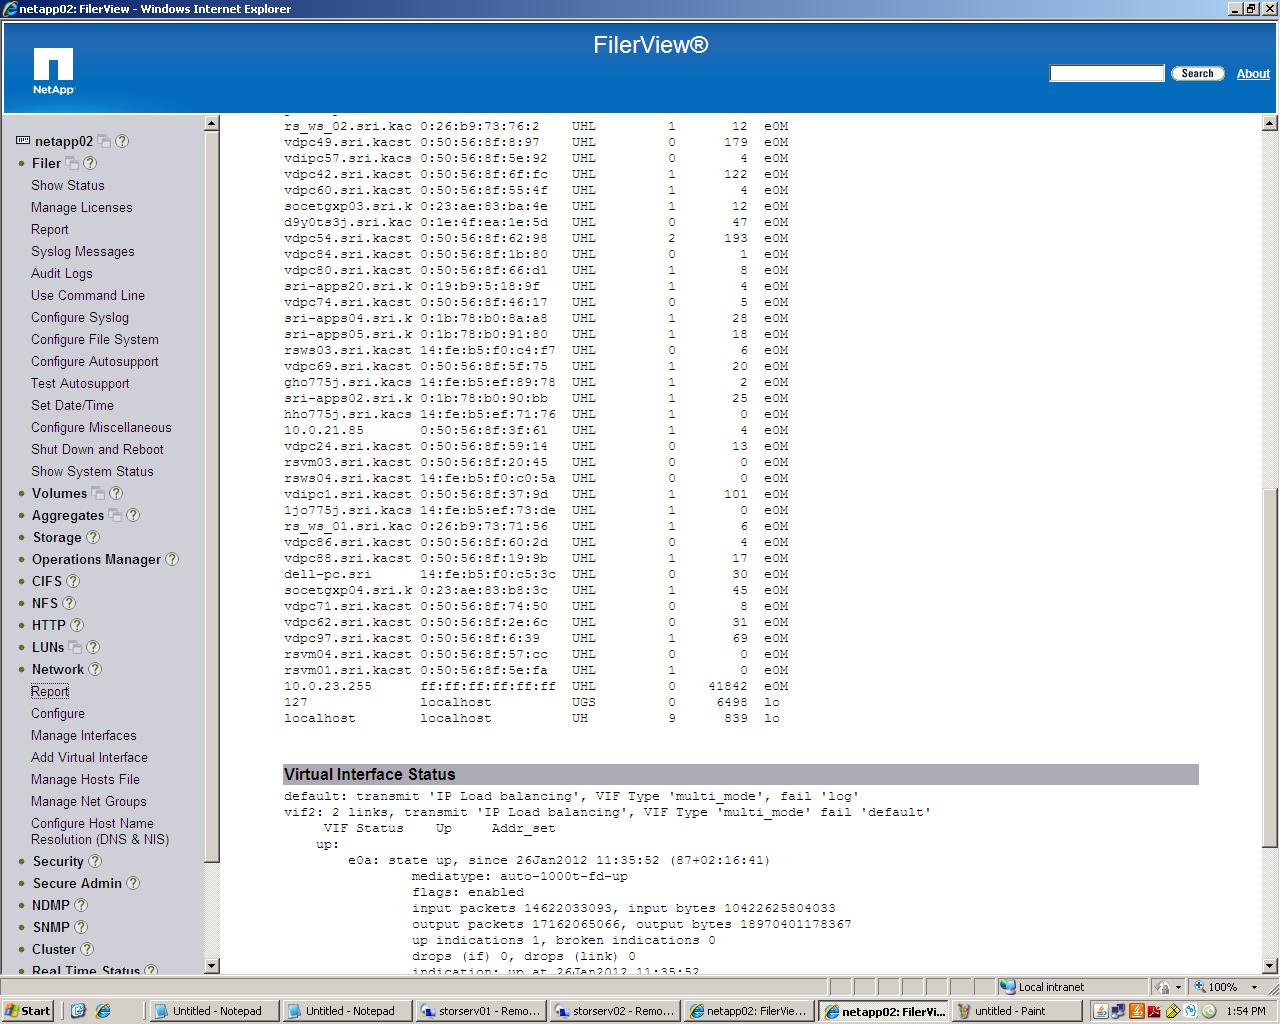The width and height of the screenshot is (1280, 1024).
Task: Click the help icon beside SNMP
Action: pyautogui.click(x=81, y=927)
